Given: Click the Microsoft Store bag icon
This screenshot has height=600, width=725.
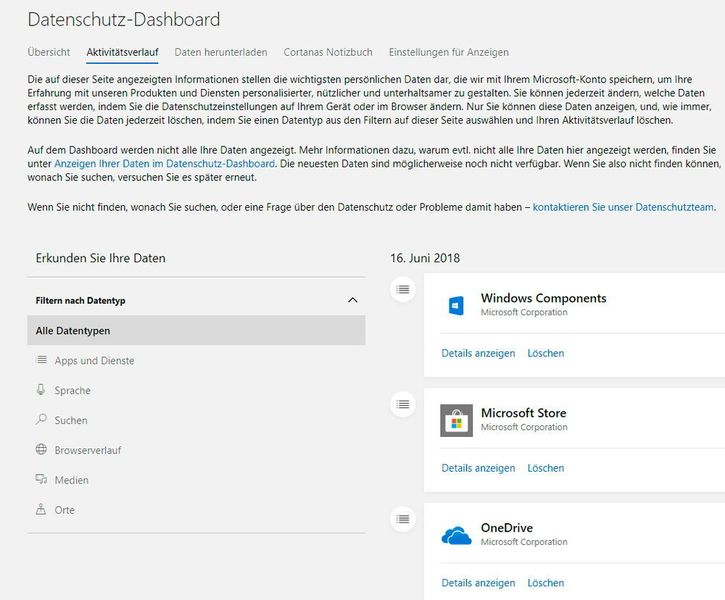Looking at the screenshot, I should coord(456,421).
